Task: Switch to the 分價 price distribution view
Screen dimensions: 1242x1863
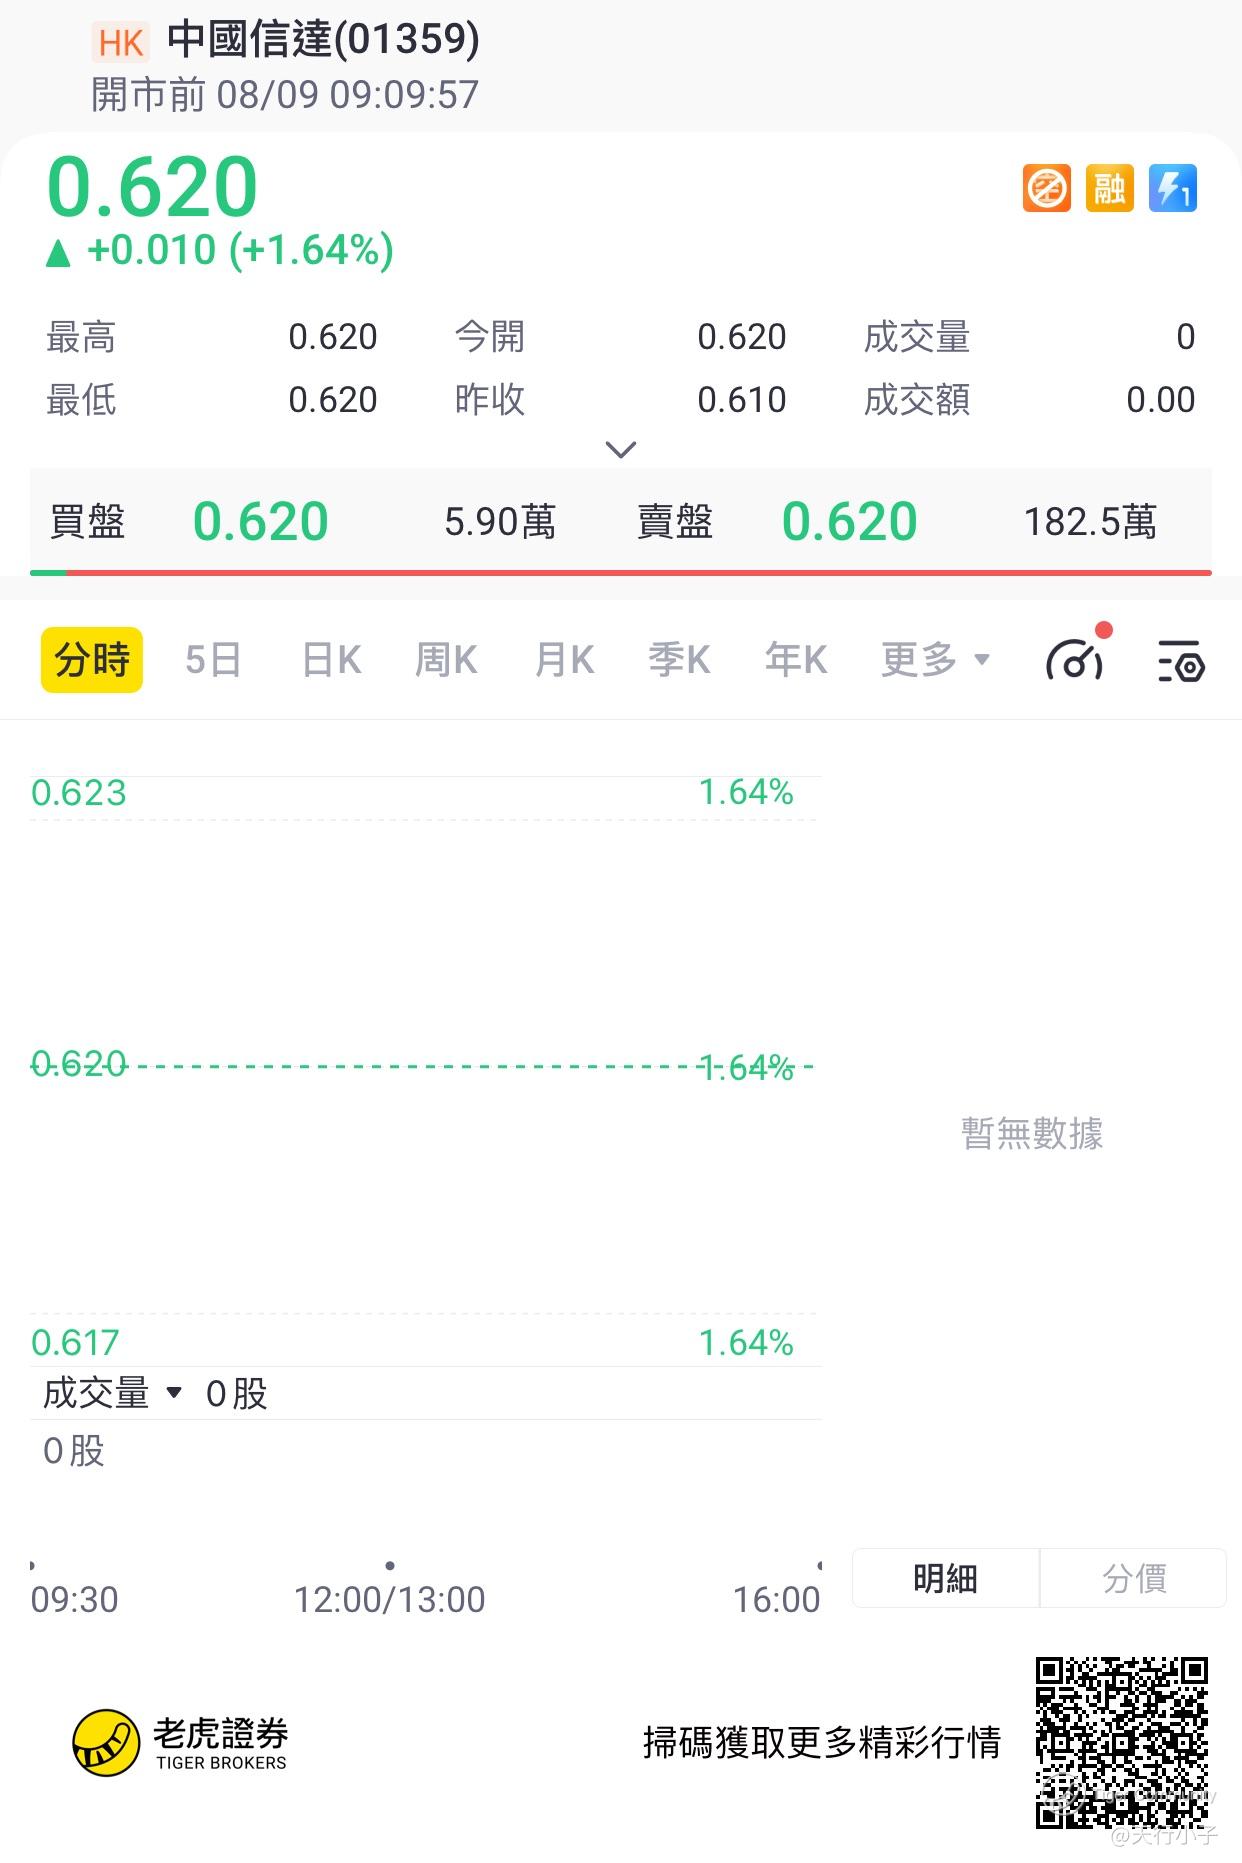Action: [1133, 1578]
